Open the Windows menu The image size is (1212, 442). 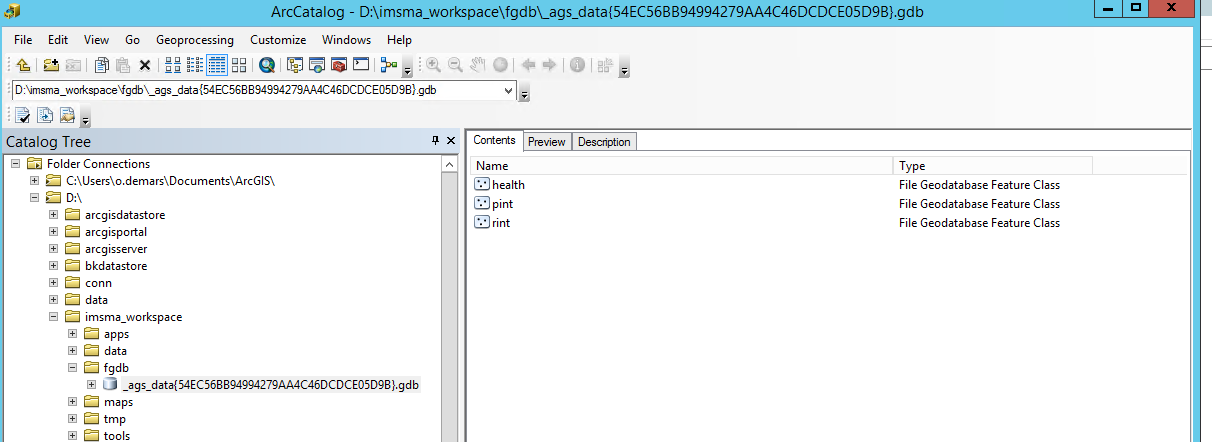coord(346,40)
